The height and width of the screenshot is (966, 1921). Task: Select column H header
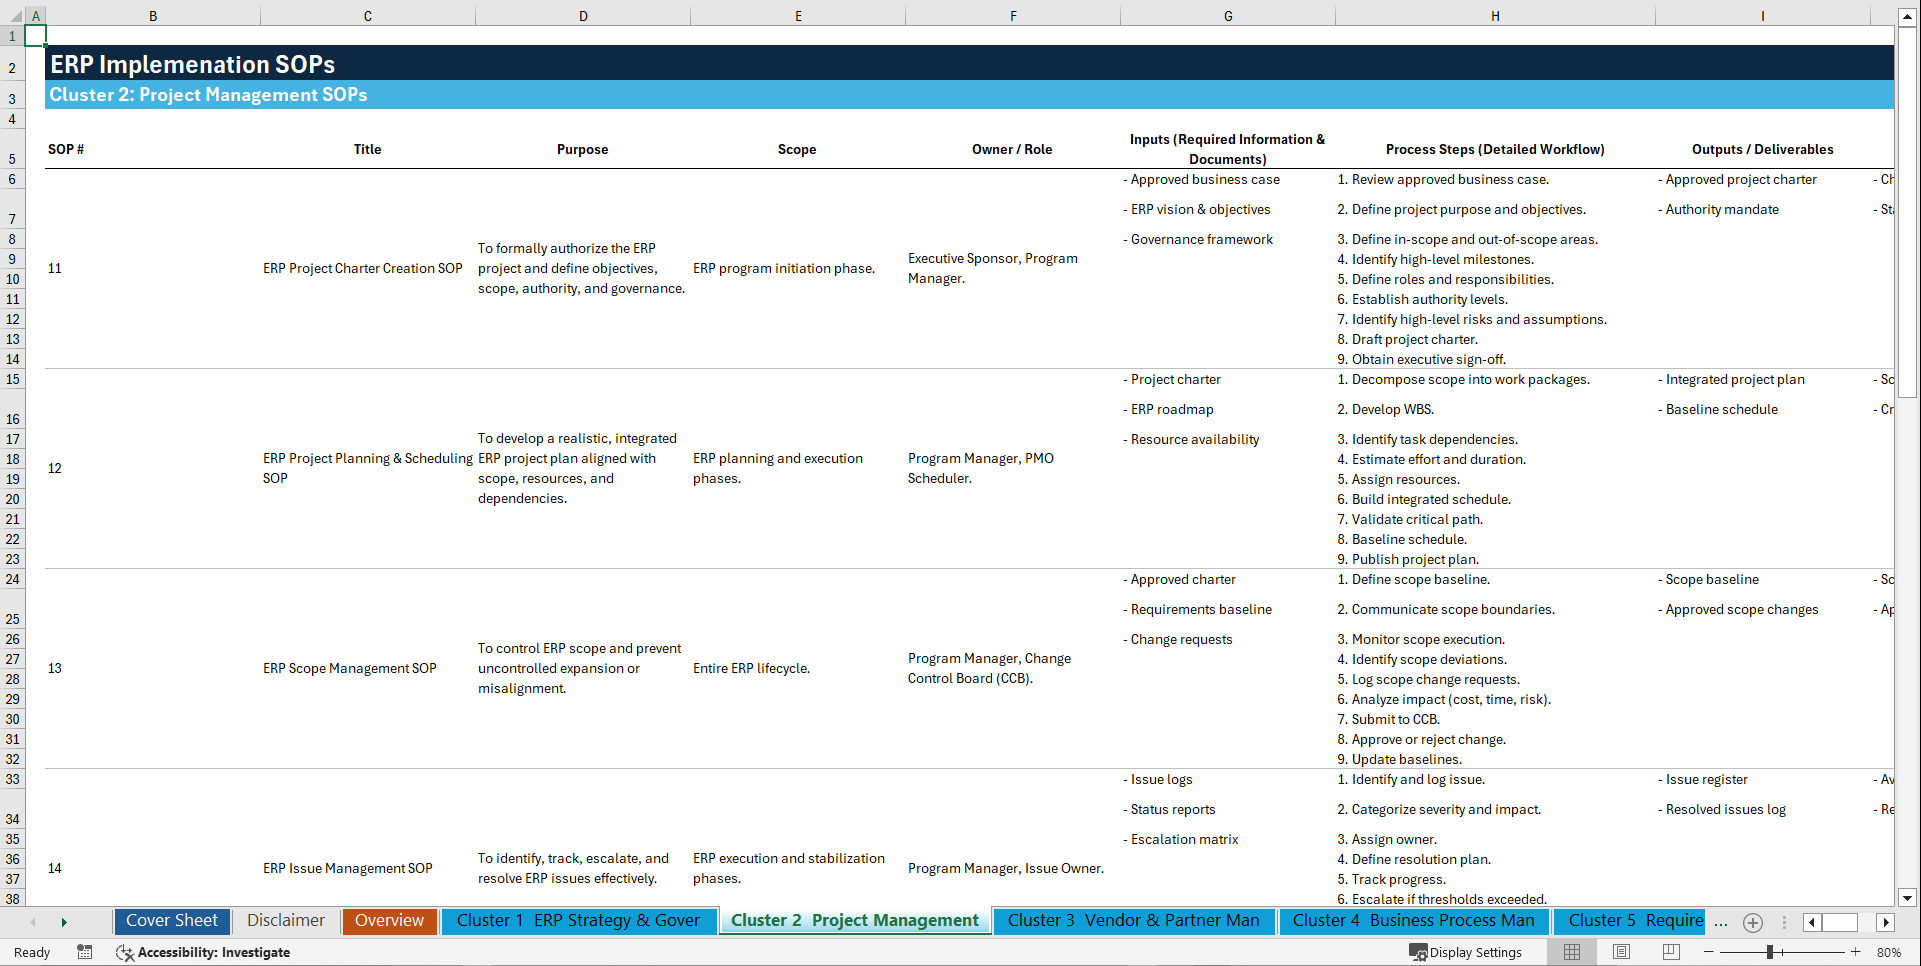coord(1494,15)
